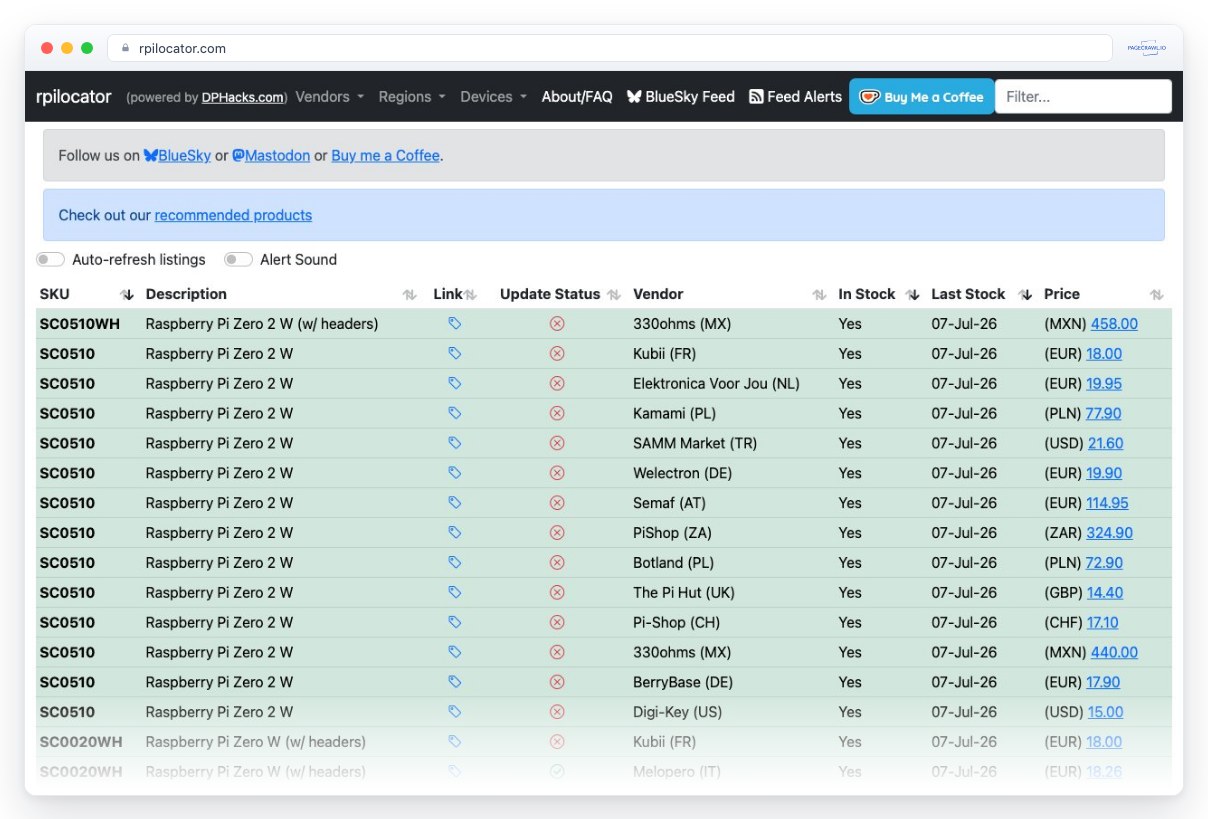Open link tag icon for Botland (PL)
The image size is (1208, 819).
click(454, 562)
